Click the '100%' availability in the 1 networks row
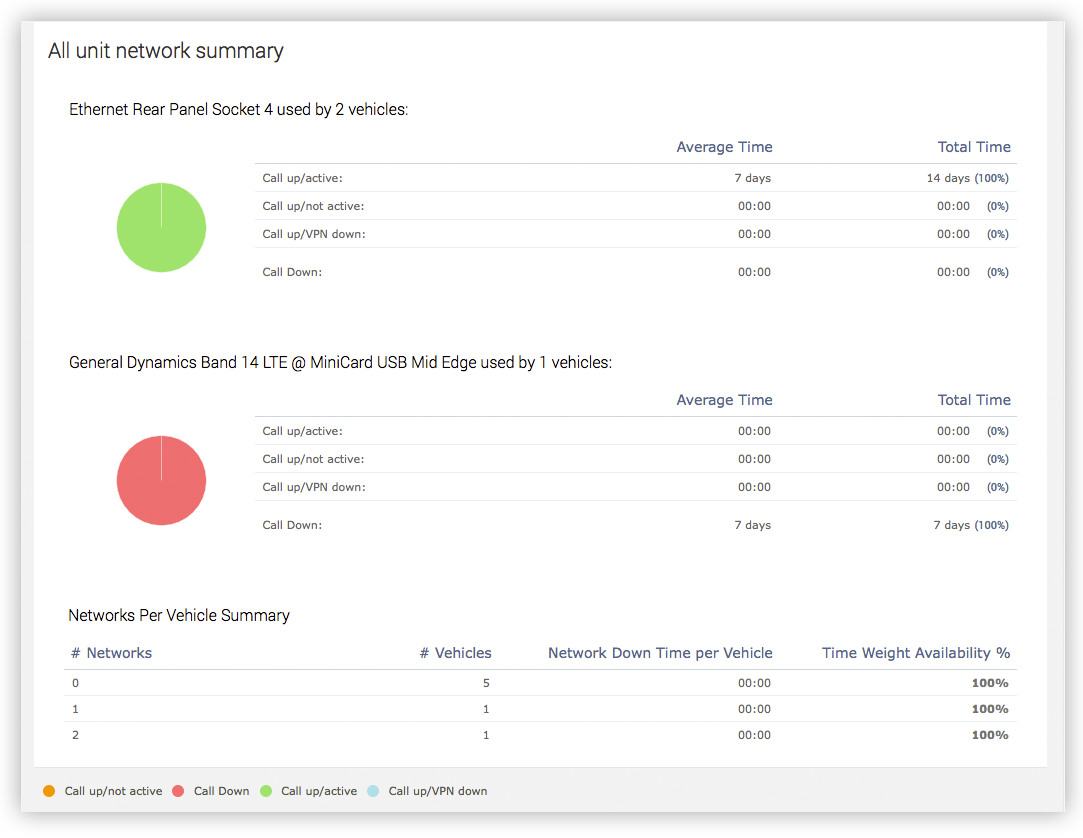 [x=990, y=710]
